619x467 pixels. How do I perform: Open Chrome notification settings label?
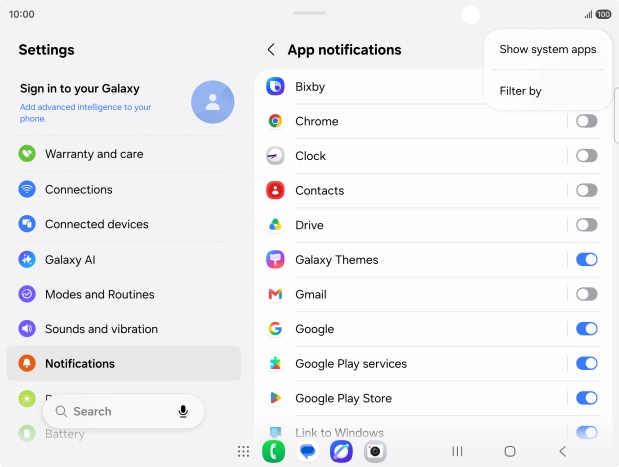pyautogui.click(x=317, y=121)
